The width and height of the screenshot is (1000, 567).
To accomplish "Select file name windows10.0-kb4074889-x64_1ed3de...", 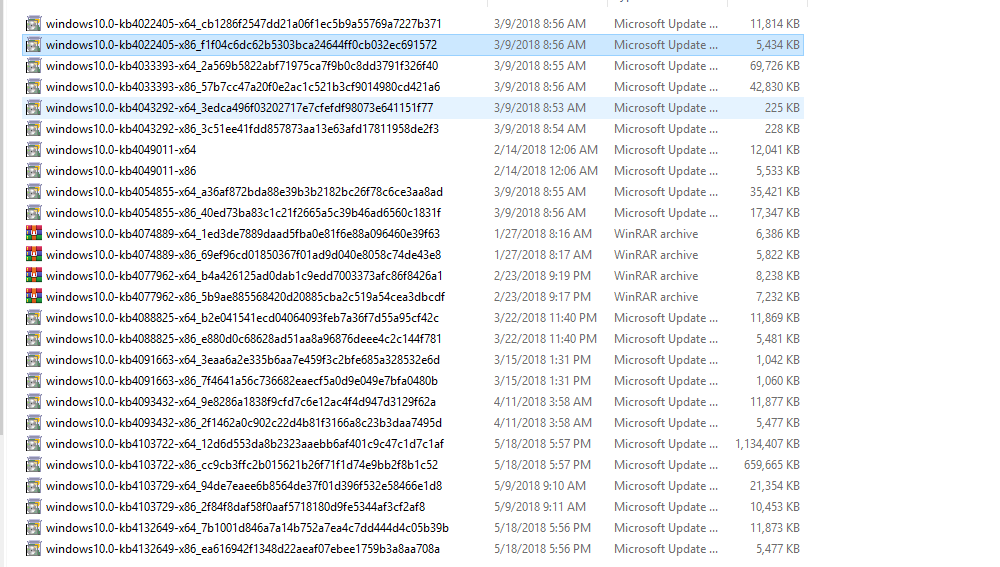I will click(x=243, y=234).
